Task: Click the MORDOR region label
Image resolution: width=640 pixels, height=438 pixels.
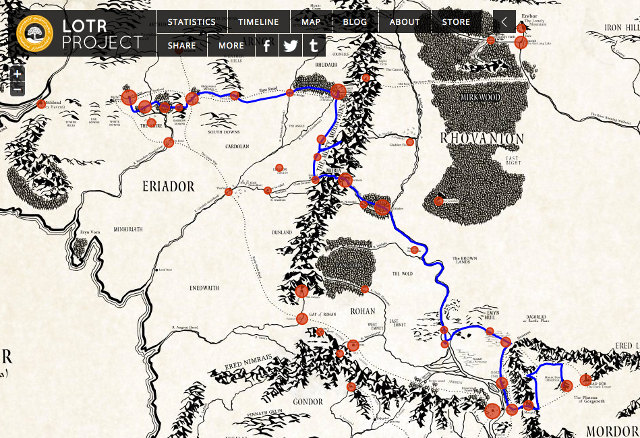Action: [x=611, y=431]
